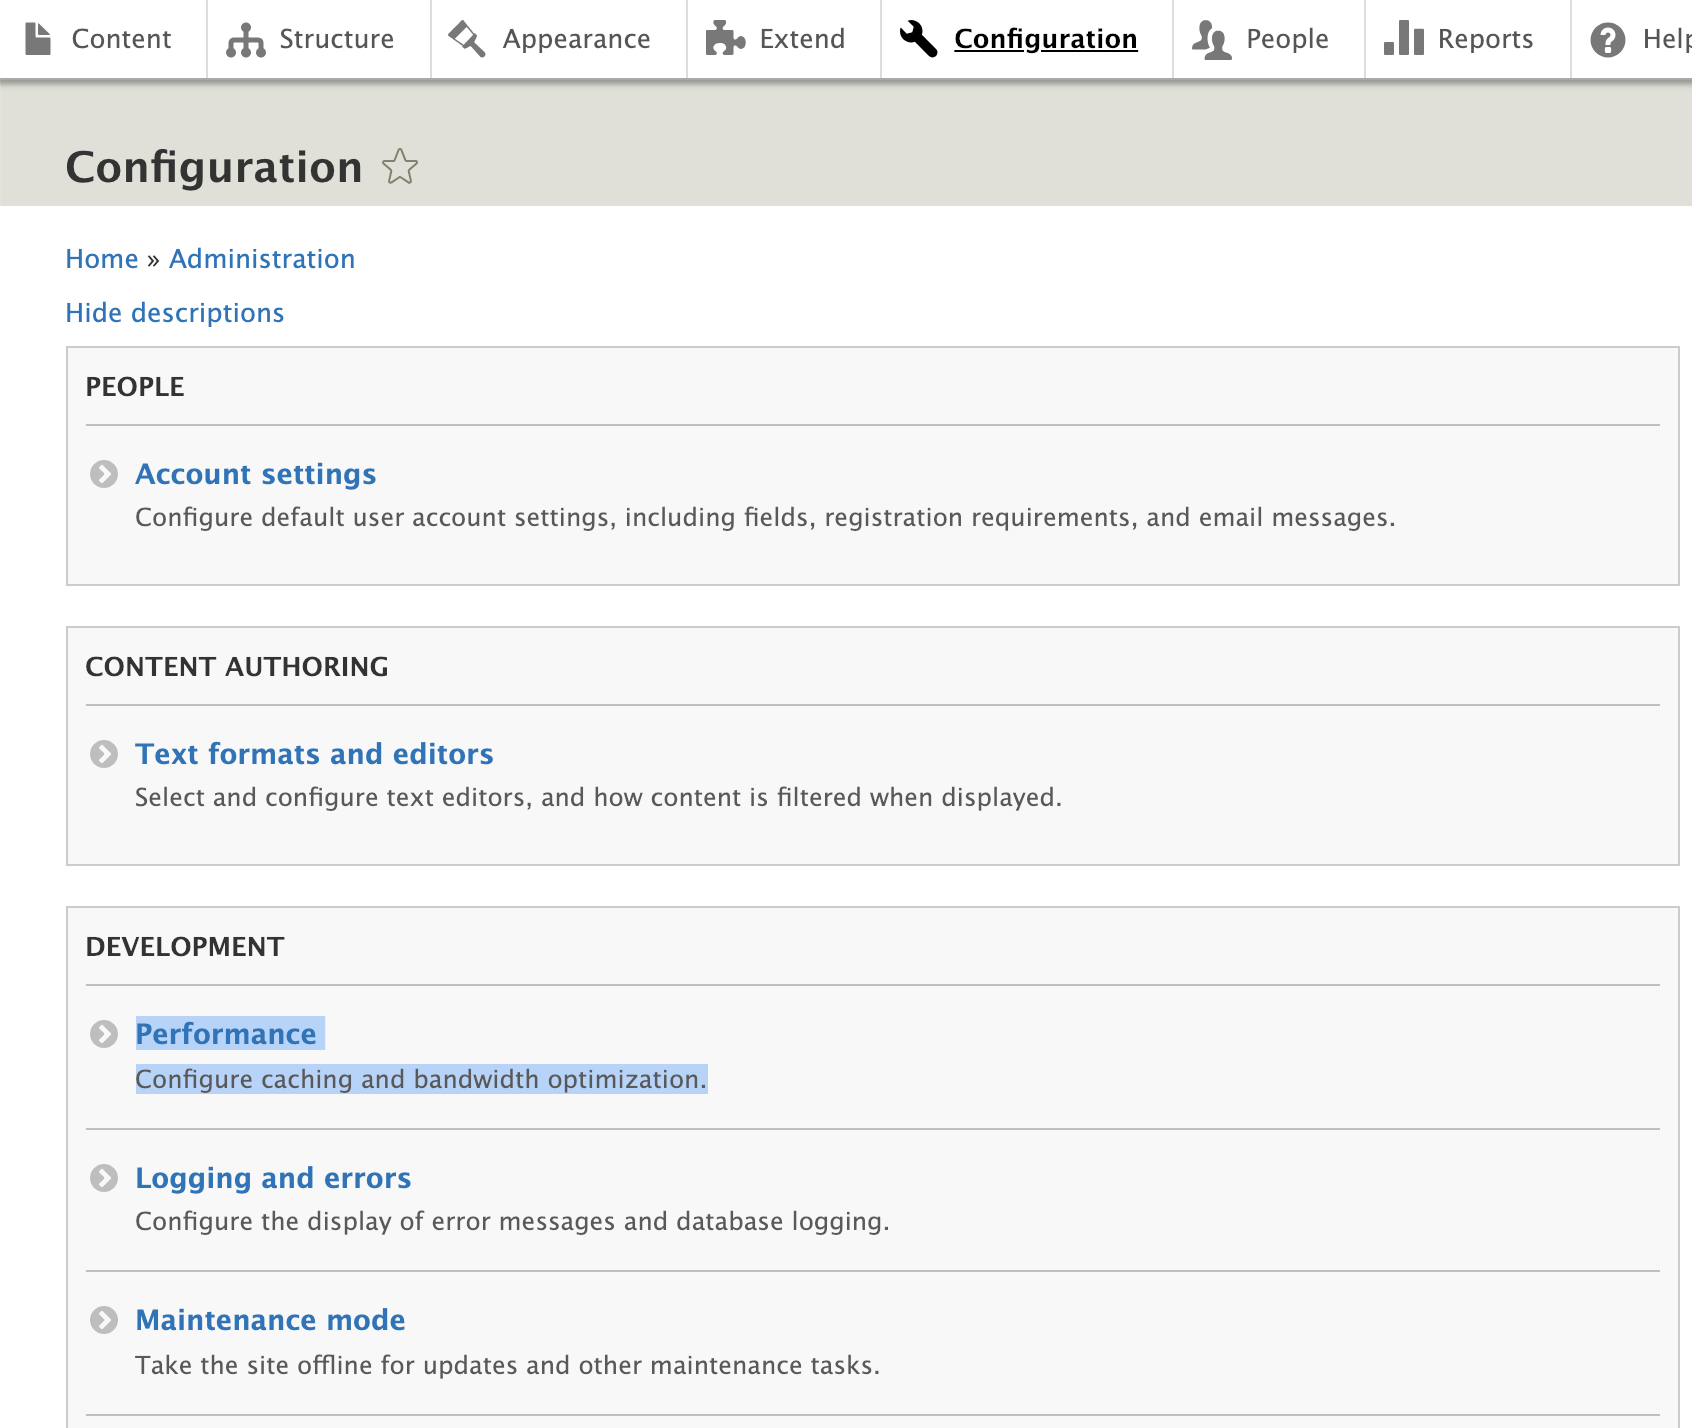Click the Configuration wrench icon
1692x1428 pixels.
[x=918, y=39]
